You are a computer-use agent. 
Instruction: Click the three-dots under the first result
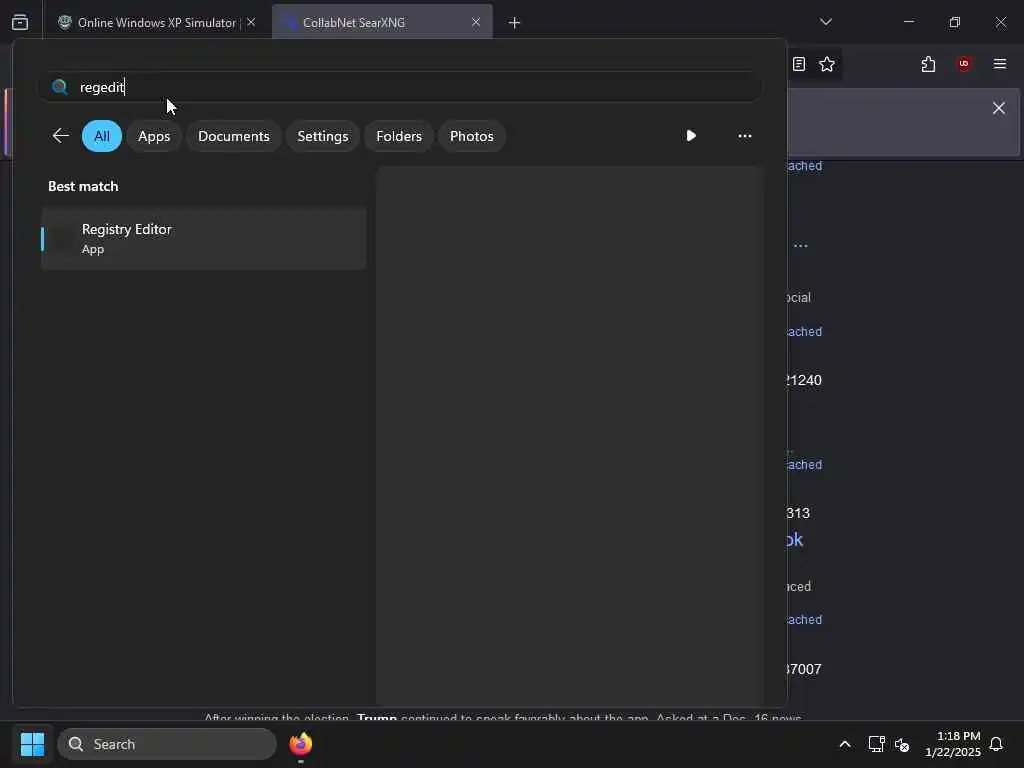[801, 246]
